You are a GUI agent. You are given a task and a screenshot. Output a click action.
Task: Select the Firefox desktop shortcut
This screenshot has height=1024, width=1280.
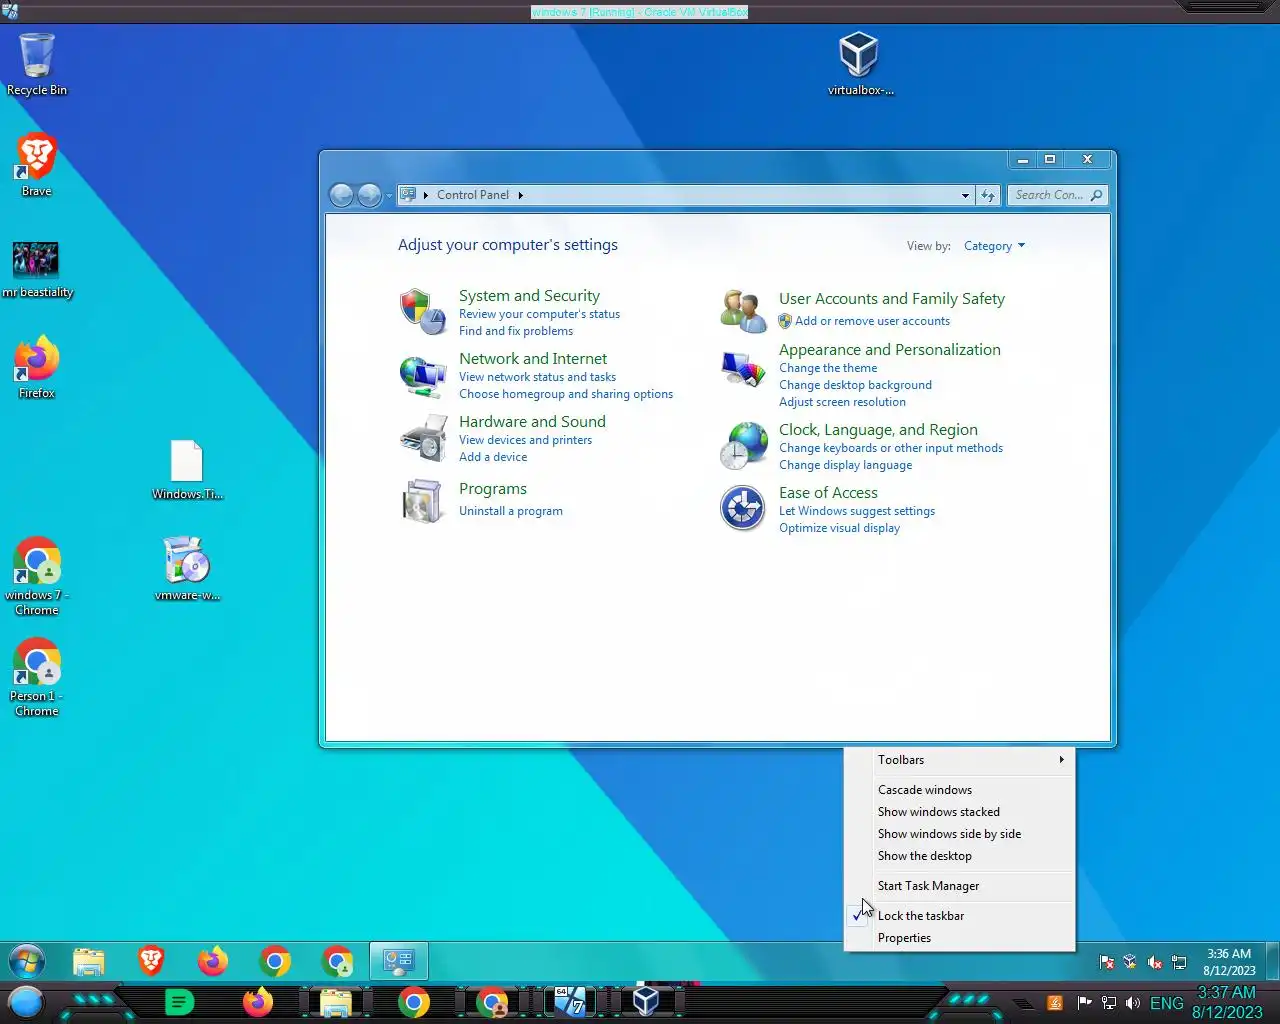coord(37,367)
